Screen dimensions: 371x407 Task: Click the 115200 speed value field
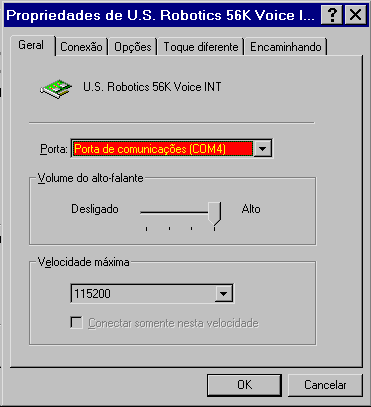point(143,294)
